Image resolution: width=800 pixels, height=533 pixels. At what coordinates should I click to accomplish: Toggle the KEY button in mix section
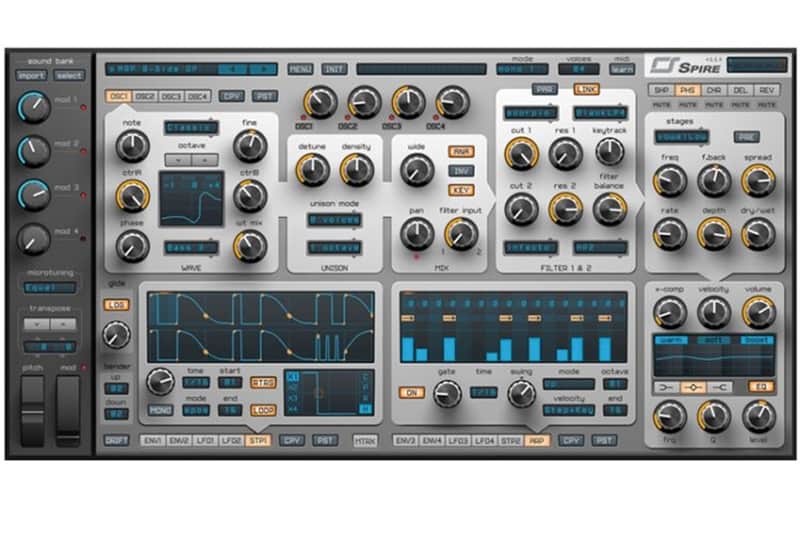click(x=461, y=190)
